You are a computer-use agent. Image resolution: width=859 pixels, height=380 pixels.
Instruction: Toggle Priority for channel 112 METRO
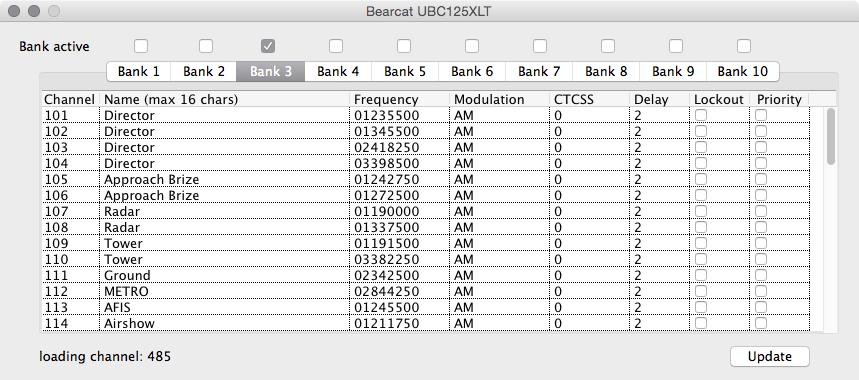tap(761, 291)
